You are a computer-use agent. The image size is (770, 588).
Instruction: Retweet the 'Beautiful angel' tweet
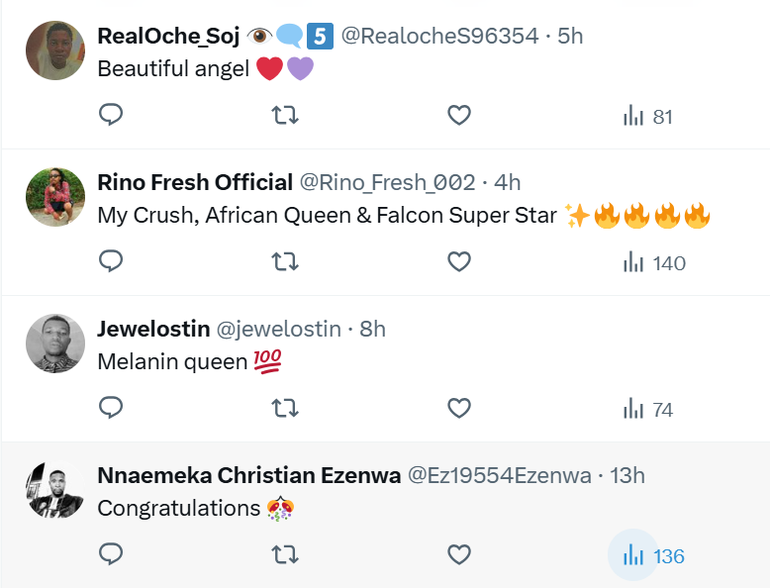pyautogui.click(x=285, y=116)
